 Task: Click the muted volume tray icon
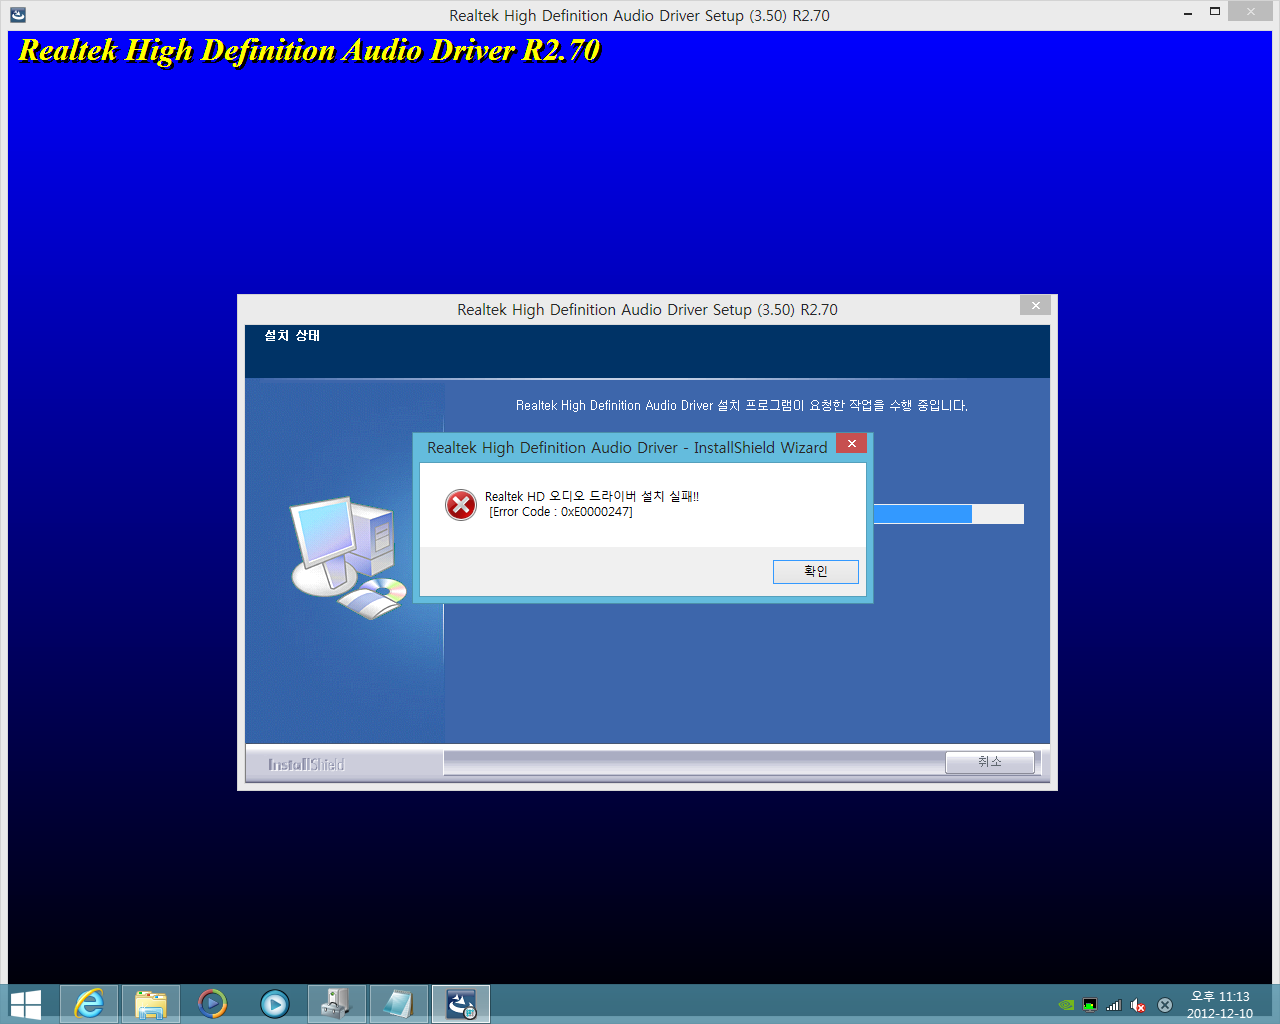(x=1138, y=1005)
